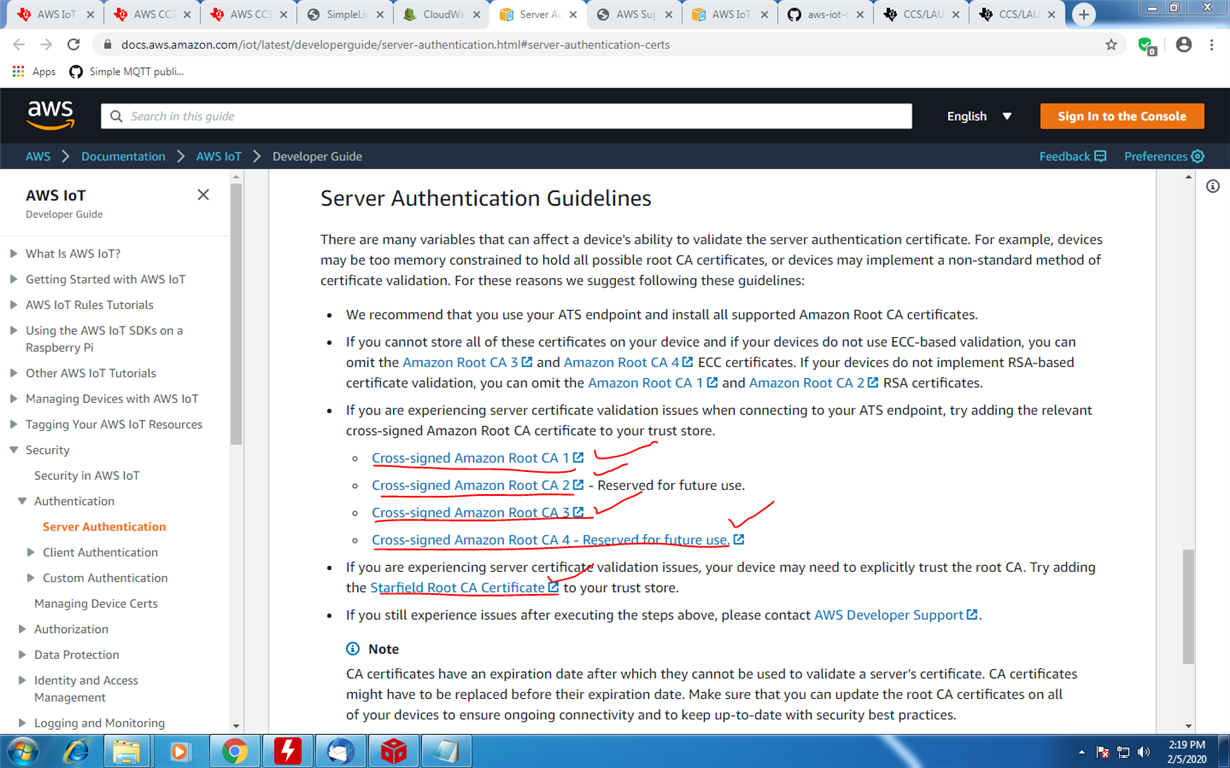This screenshot has width=1230, height=768.
Task: Open Cross-signed Amazon Root CA 3
Action: pyautogui.click(x=478, y=512)
